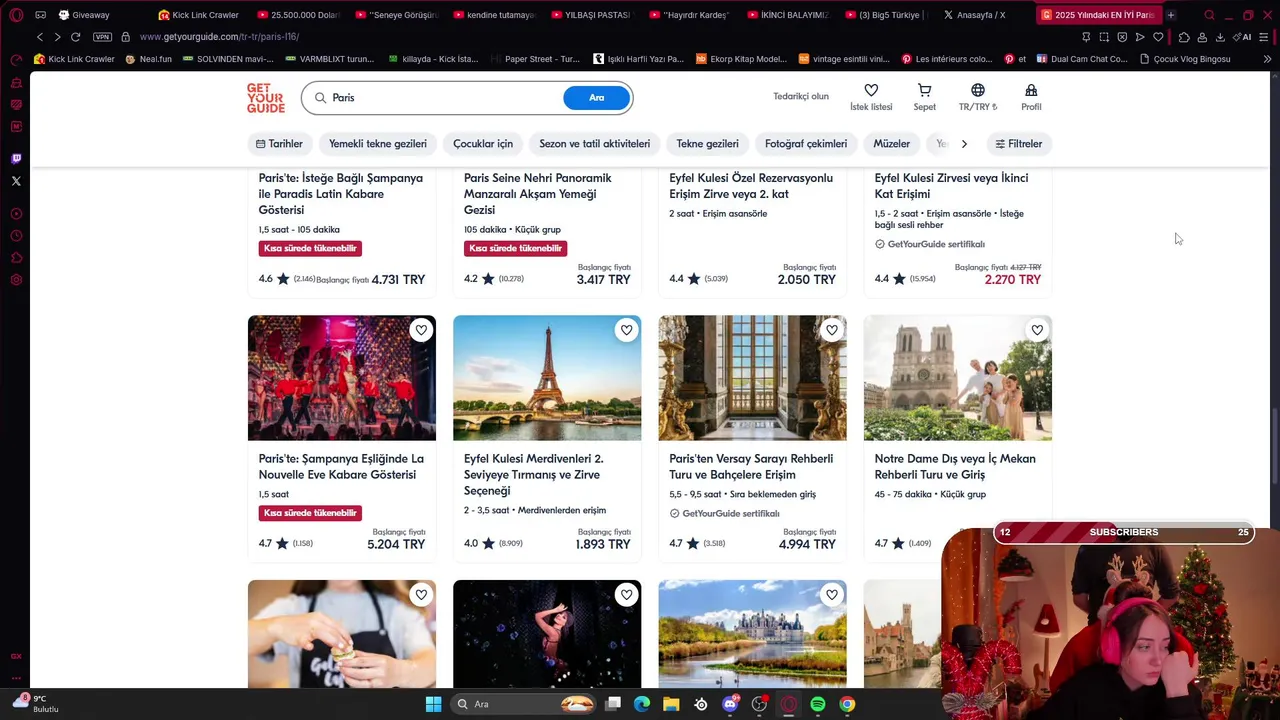The width and height of the screenshot is (1280, 720).
Task: Favorite the Versay Sarayı tour heart
Action: pos(831,330)
